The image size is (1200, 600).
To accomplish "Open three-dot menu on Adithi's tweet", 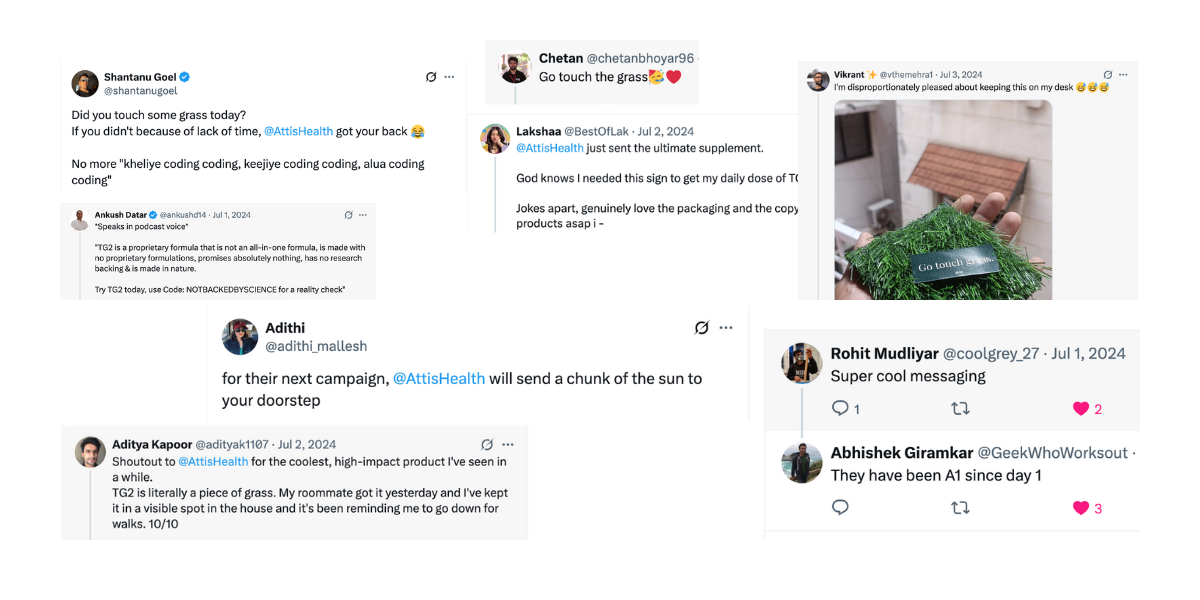I will pos(726,328).
